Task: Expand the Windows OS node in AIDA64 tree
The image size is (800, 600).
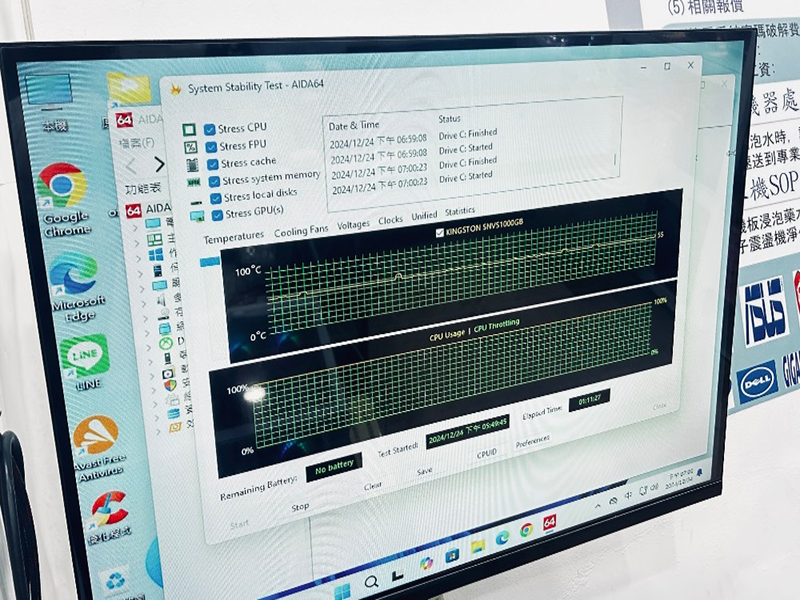Action: coord(139,259)
